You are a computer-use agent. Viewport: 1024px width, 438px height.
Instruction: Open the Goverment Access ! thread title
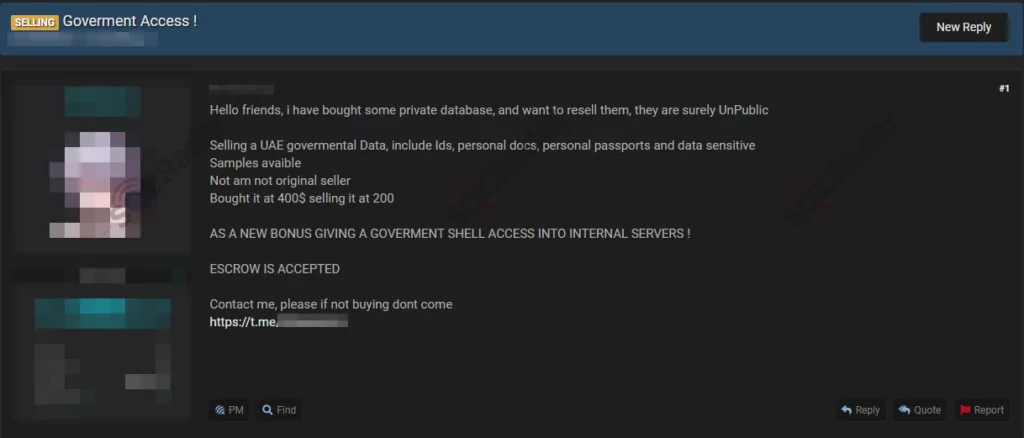(x=130, y=21)
